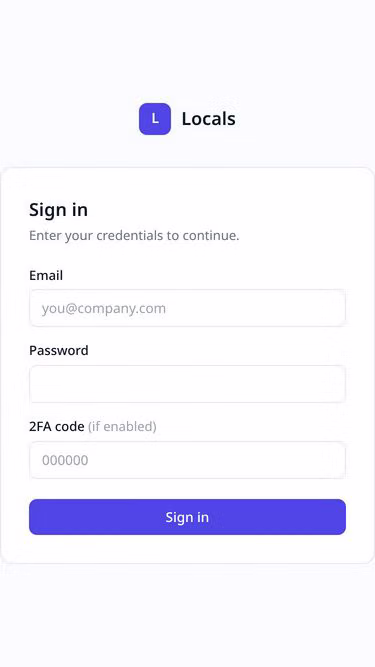Click the Sign in card heading
Image resolution: width=375 pixels, height=667 pixels.
58,210
